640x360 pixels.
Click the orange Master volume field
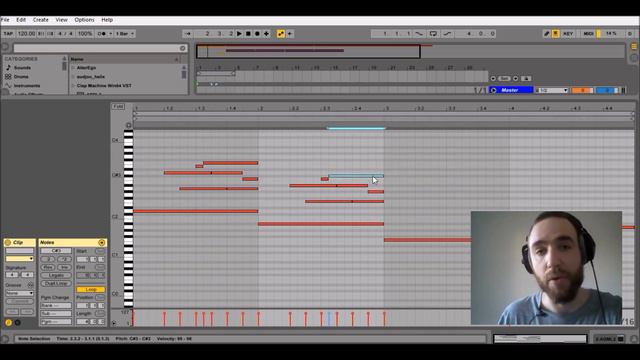[582, 90]
